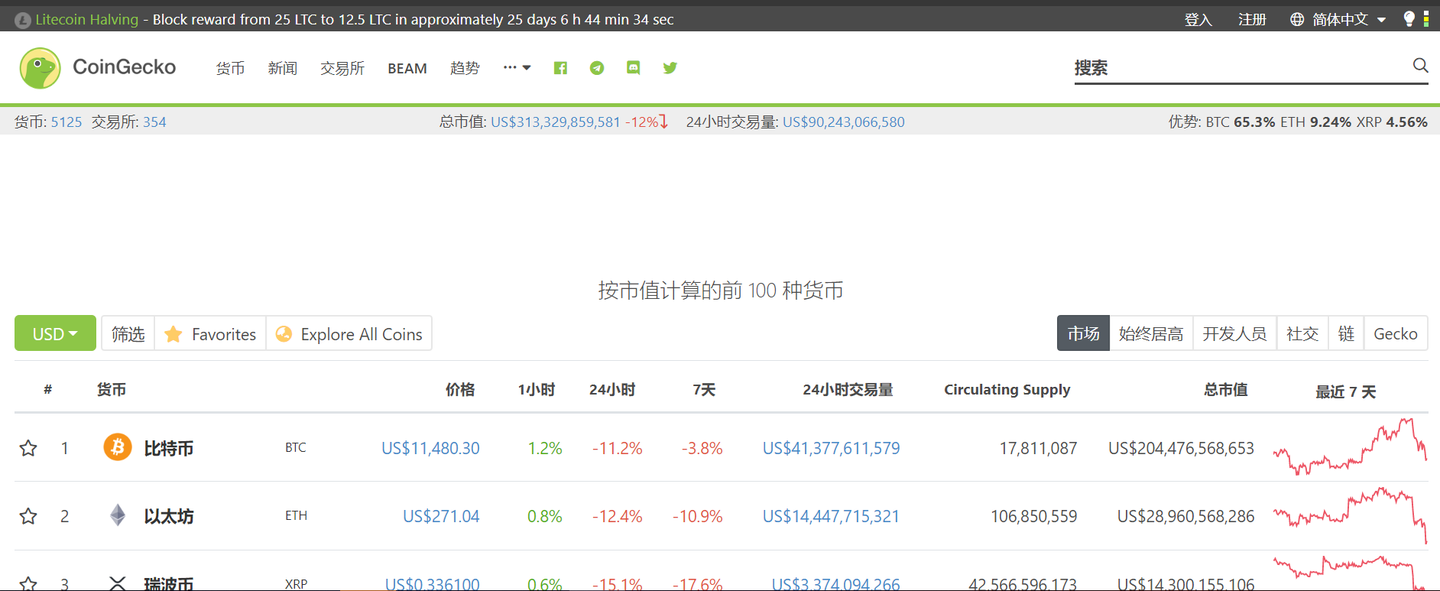1440x591 pixels.
Task: Click the 筛选 filter button
Action: (128, 334)
